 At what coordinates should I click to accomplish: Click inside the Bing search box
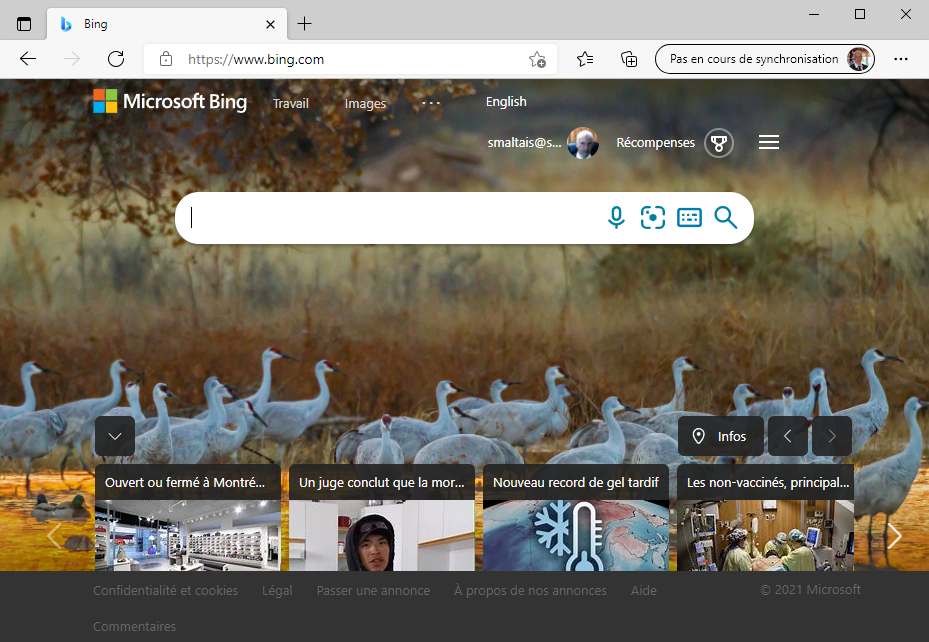(x=390, y=217)
